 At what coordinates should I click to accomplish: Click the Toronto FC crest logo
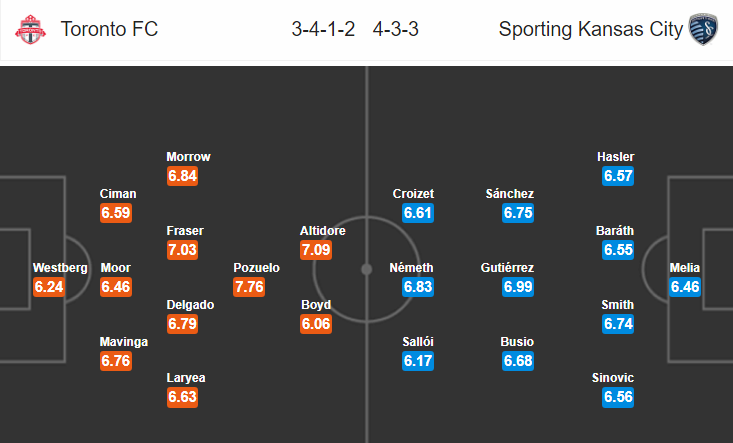[30, 29]
